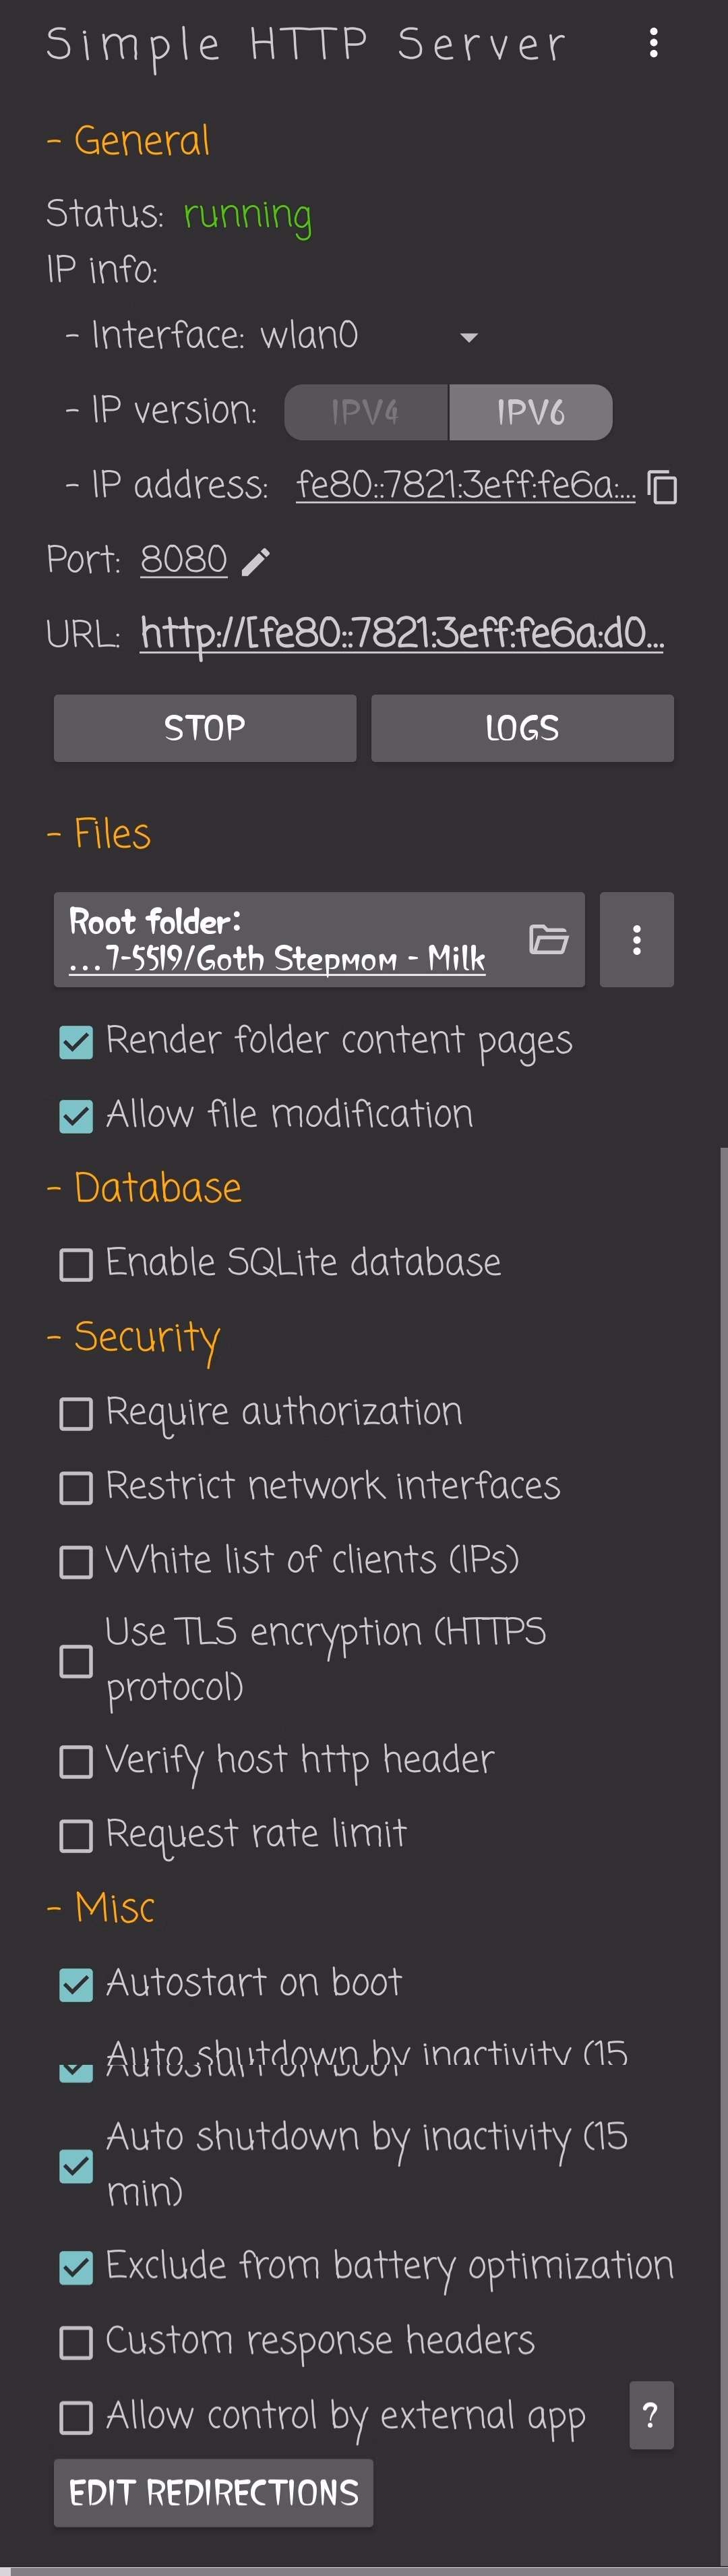Browse for root folder using folder icon

pos(548,939)
